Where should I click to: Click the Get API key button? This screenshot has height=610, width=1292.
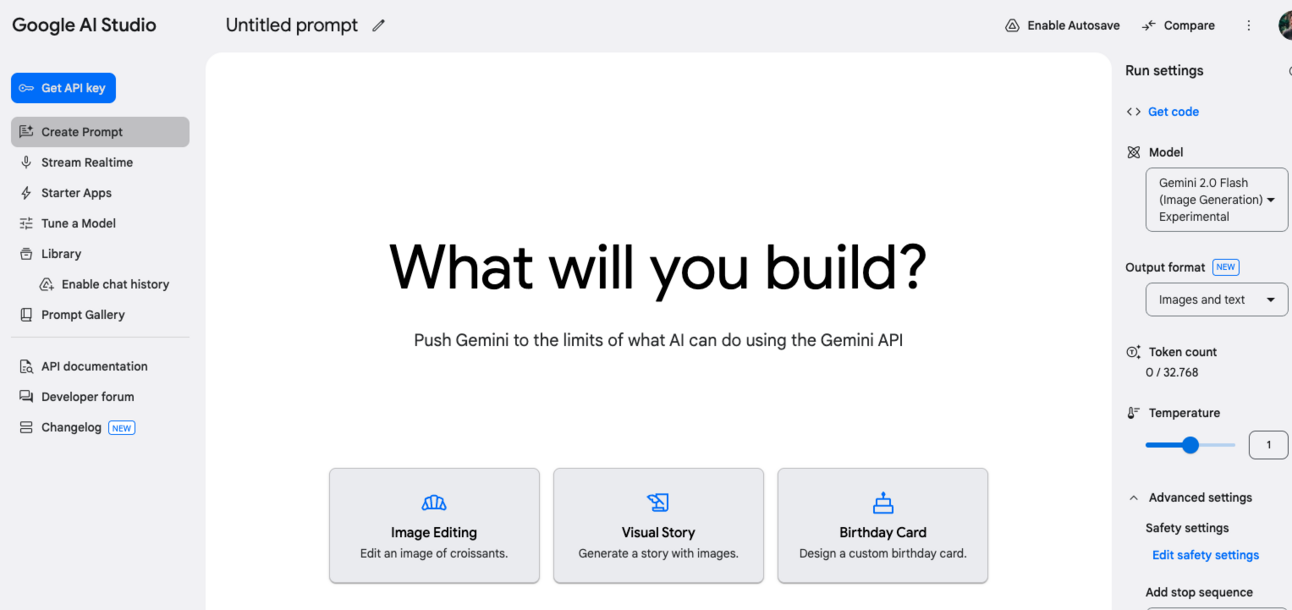coord(63,88)
